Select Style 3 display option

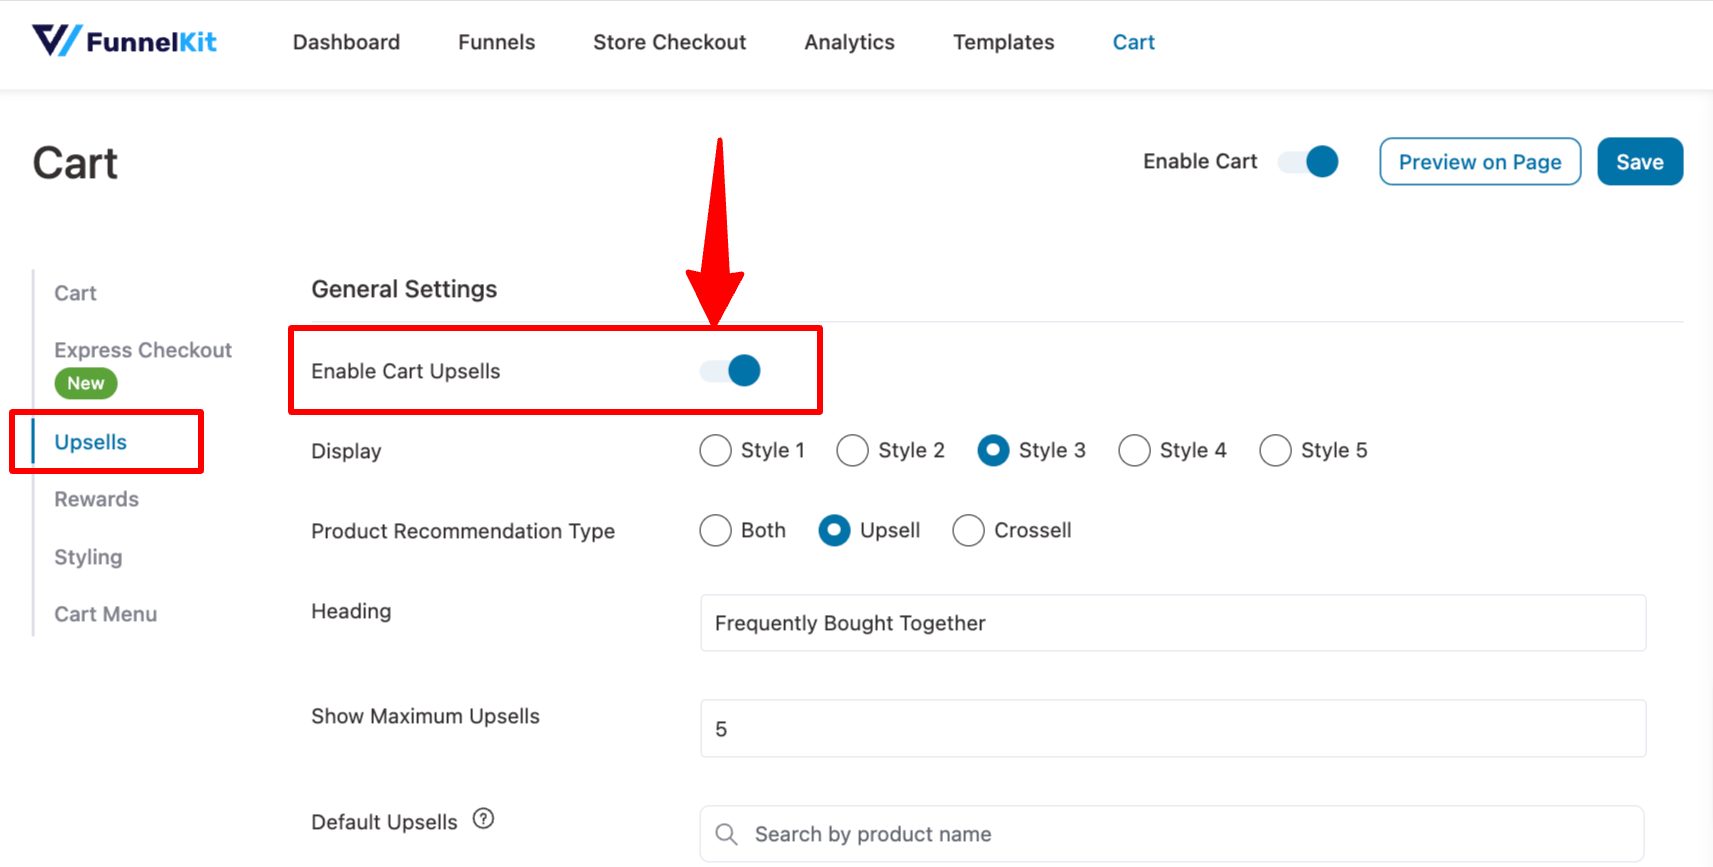coord(993,450)
